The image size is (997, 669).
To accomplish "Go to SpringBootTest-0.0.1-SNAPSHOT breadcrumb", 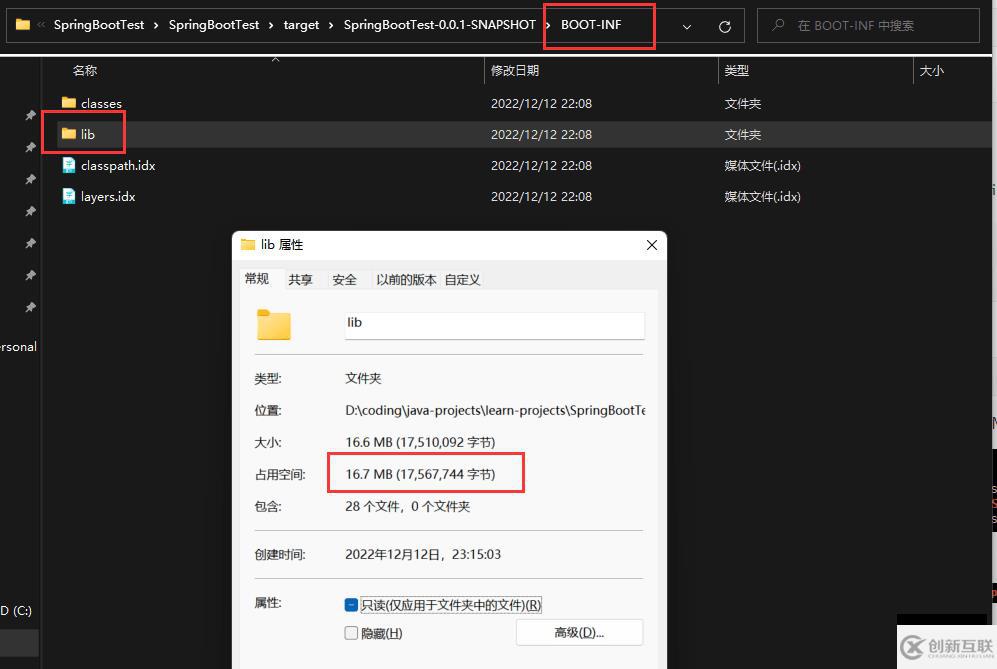I will click(439, 25).
